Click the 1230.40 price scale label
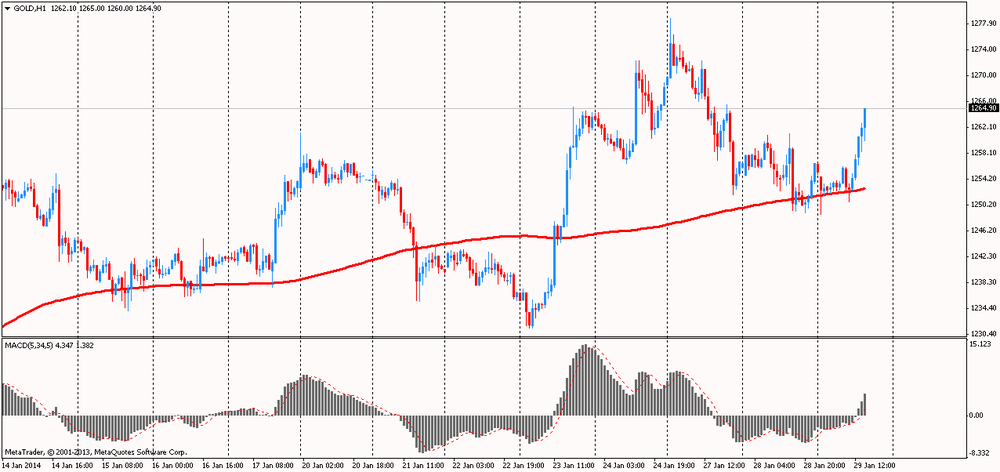The width and height of the screenshot is (1000, 472). (983, 333)
